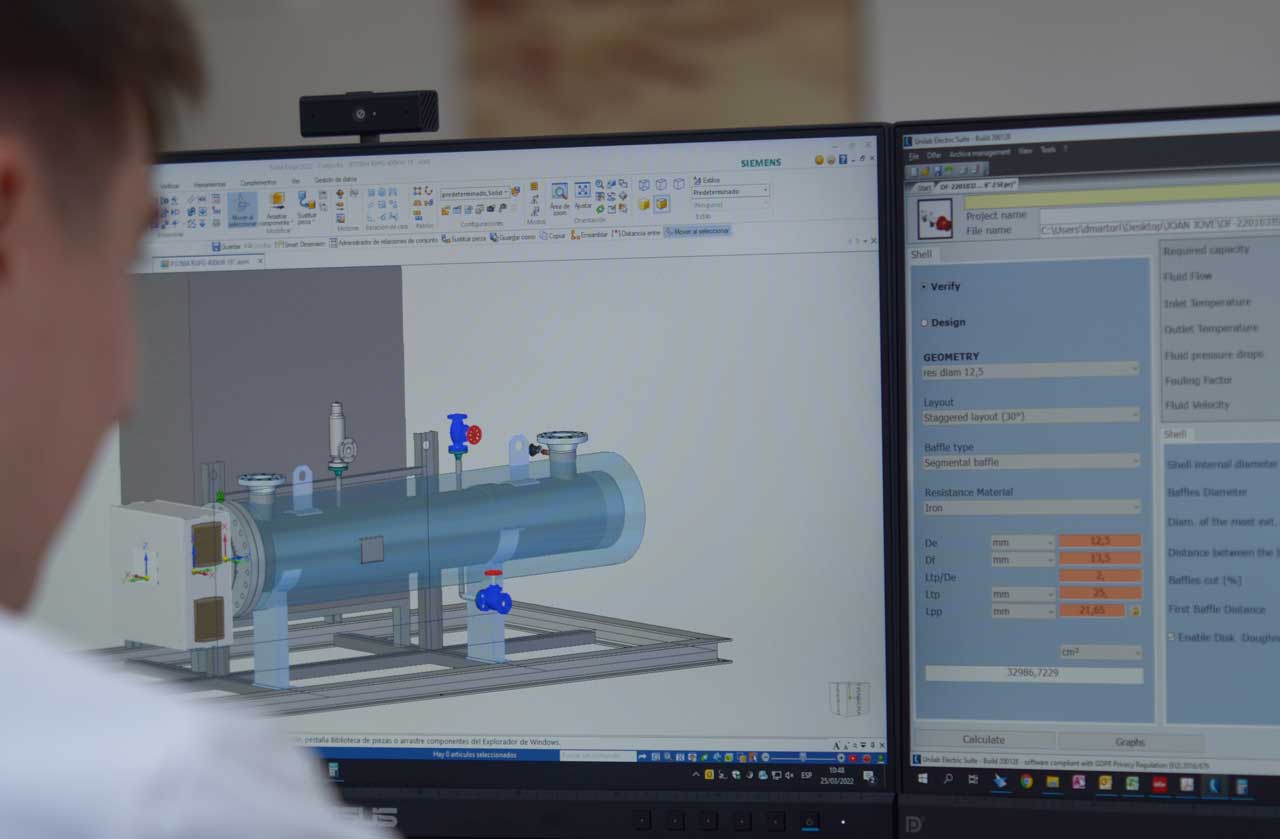Click the Sustituir pieza ribbon icon
This screenshot has width=1280, height=839.
tap(306, 203)
